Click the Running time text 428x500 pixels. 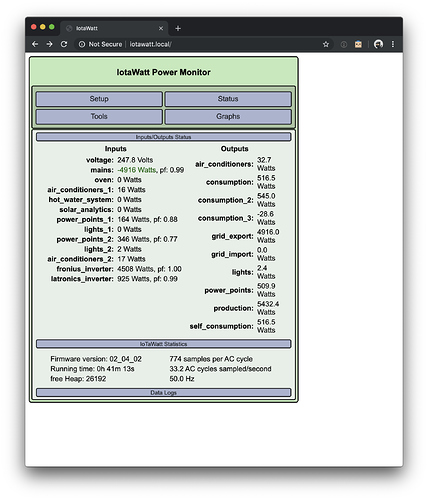click(92, 369)
